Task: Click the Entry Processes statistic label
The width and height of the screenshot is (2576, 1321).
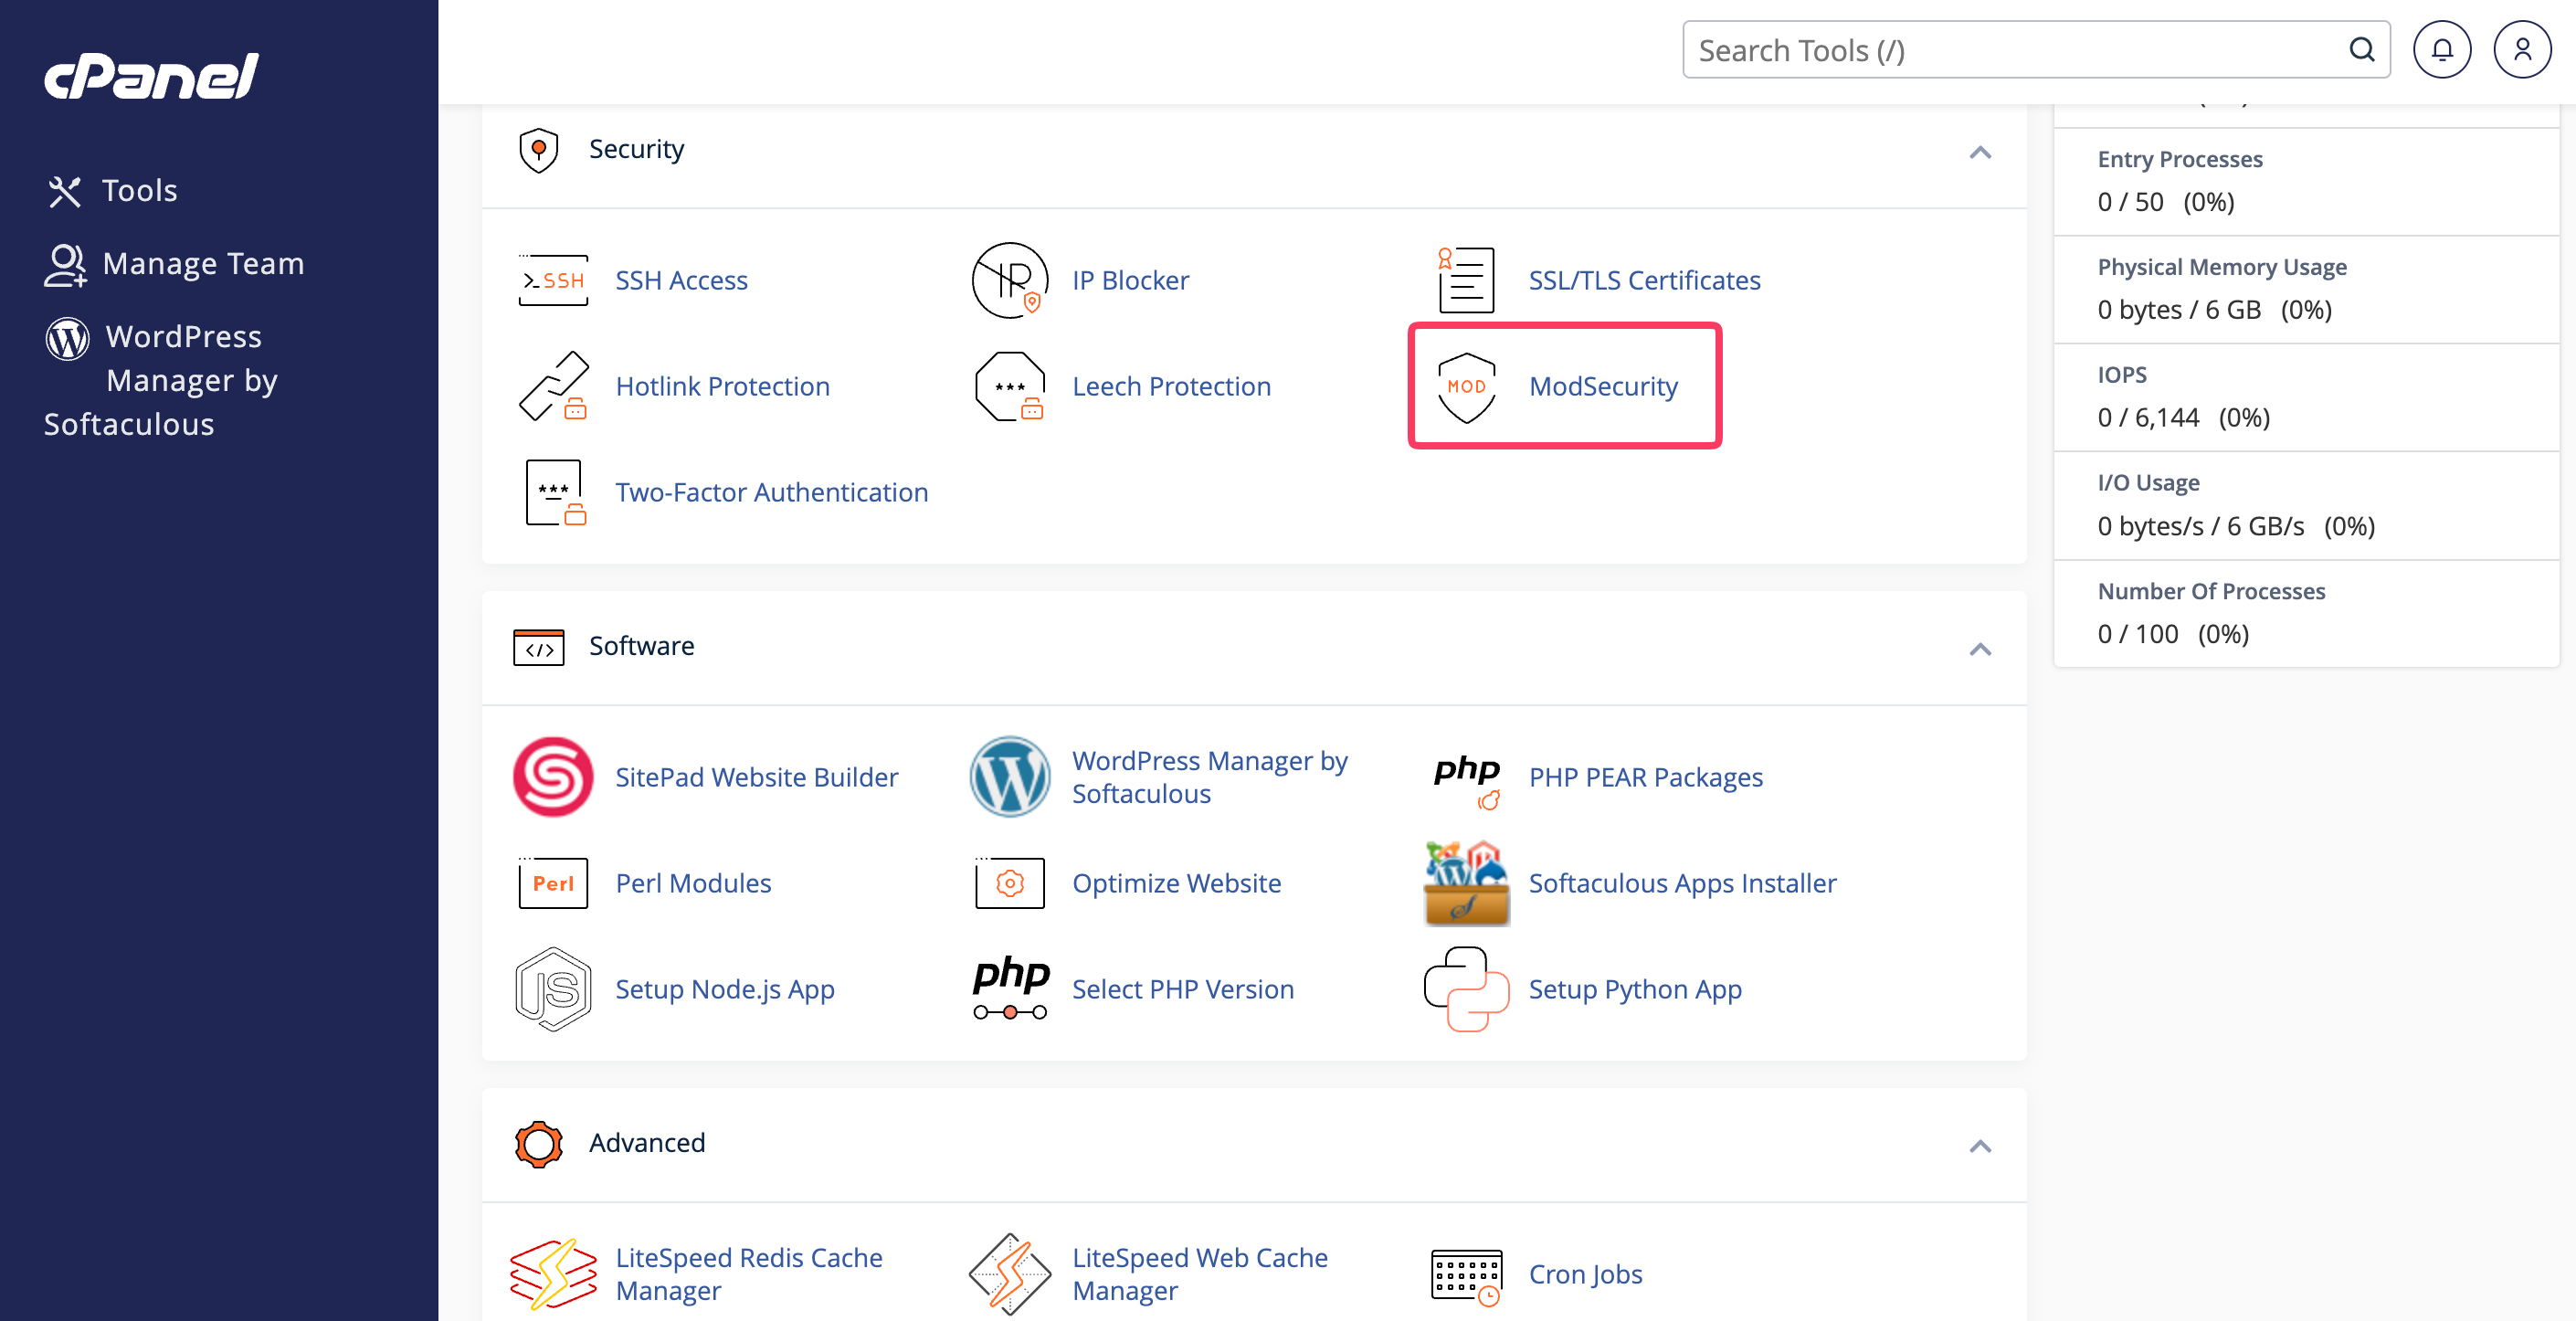Action: click(x=2179, y=159)
